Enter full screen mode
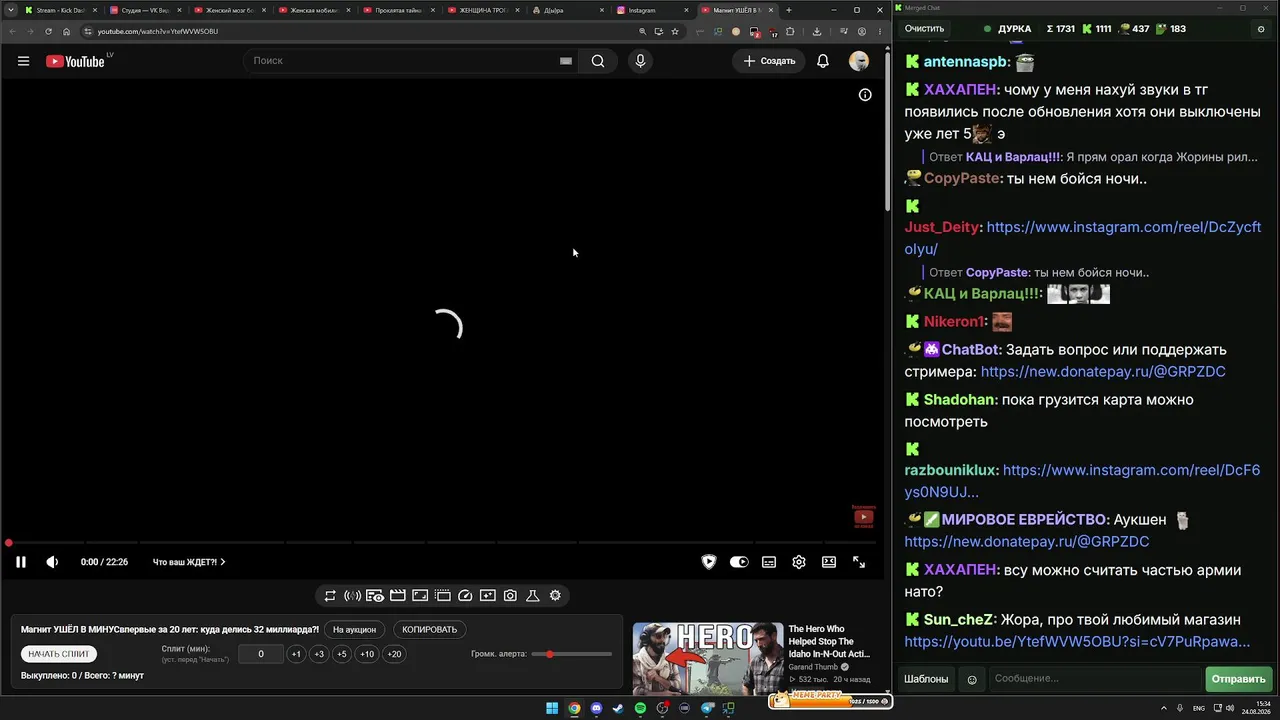 tap(859, 562)
